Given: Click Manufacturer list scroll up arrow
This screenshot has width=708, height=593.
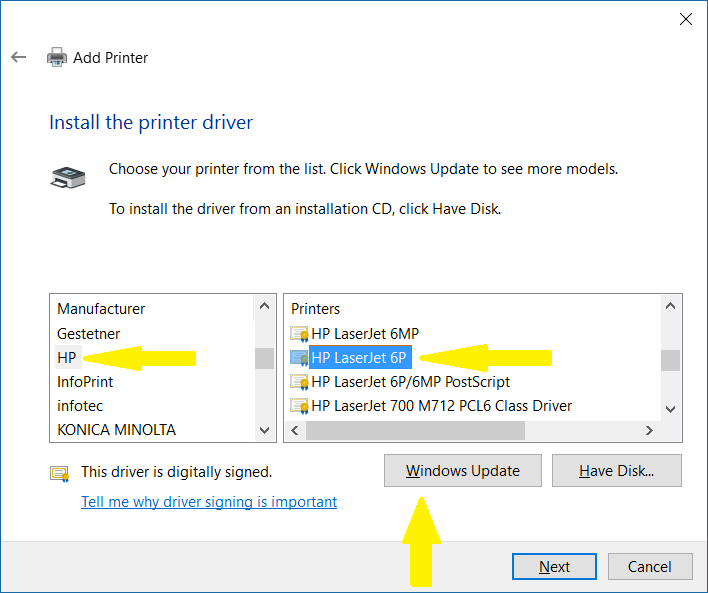Looking at the screenshot, I should click(x=265, y=306).
